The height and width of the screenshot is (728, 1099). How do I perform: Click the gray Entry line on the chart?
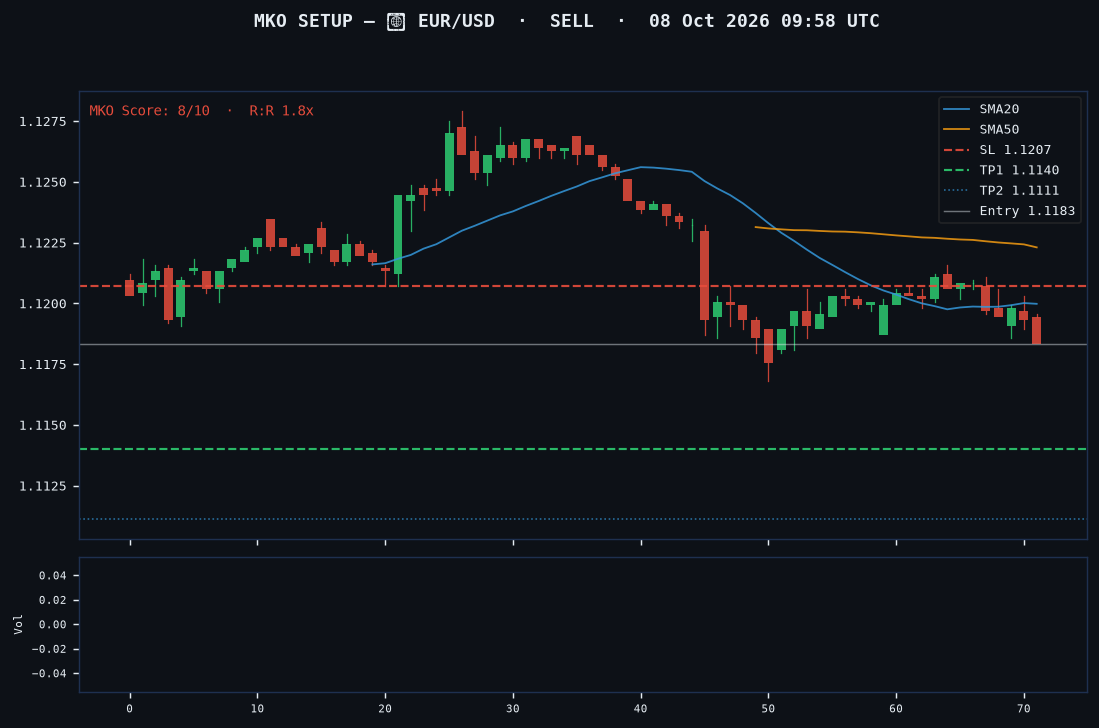pyautogui.click(x=583, y=345)
